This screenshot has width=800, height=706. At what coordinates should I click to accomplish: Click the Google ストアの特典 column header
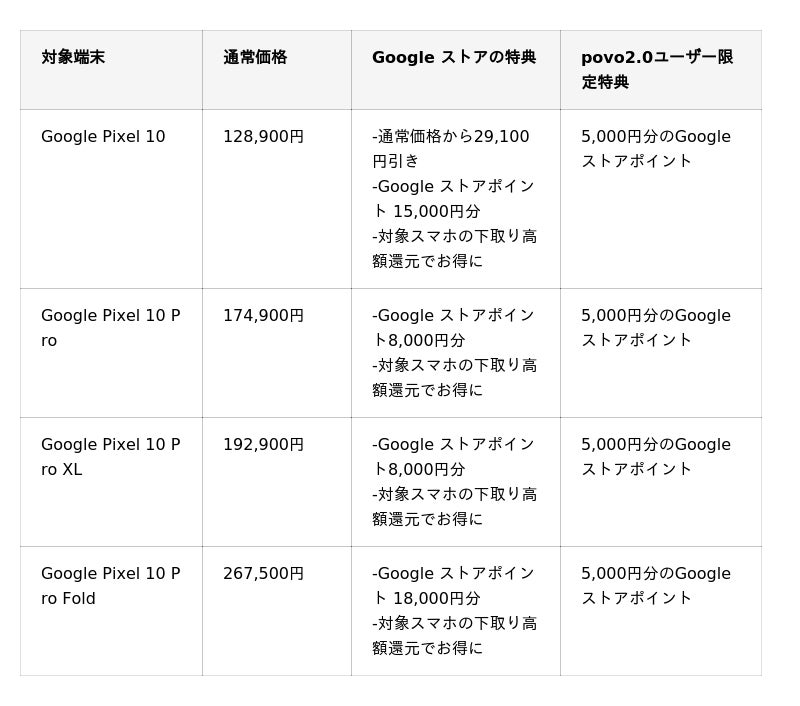point(454,58)
